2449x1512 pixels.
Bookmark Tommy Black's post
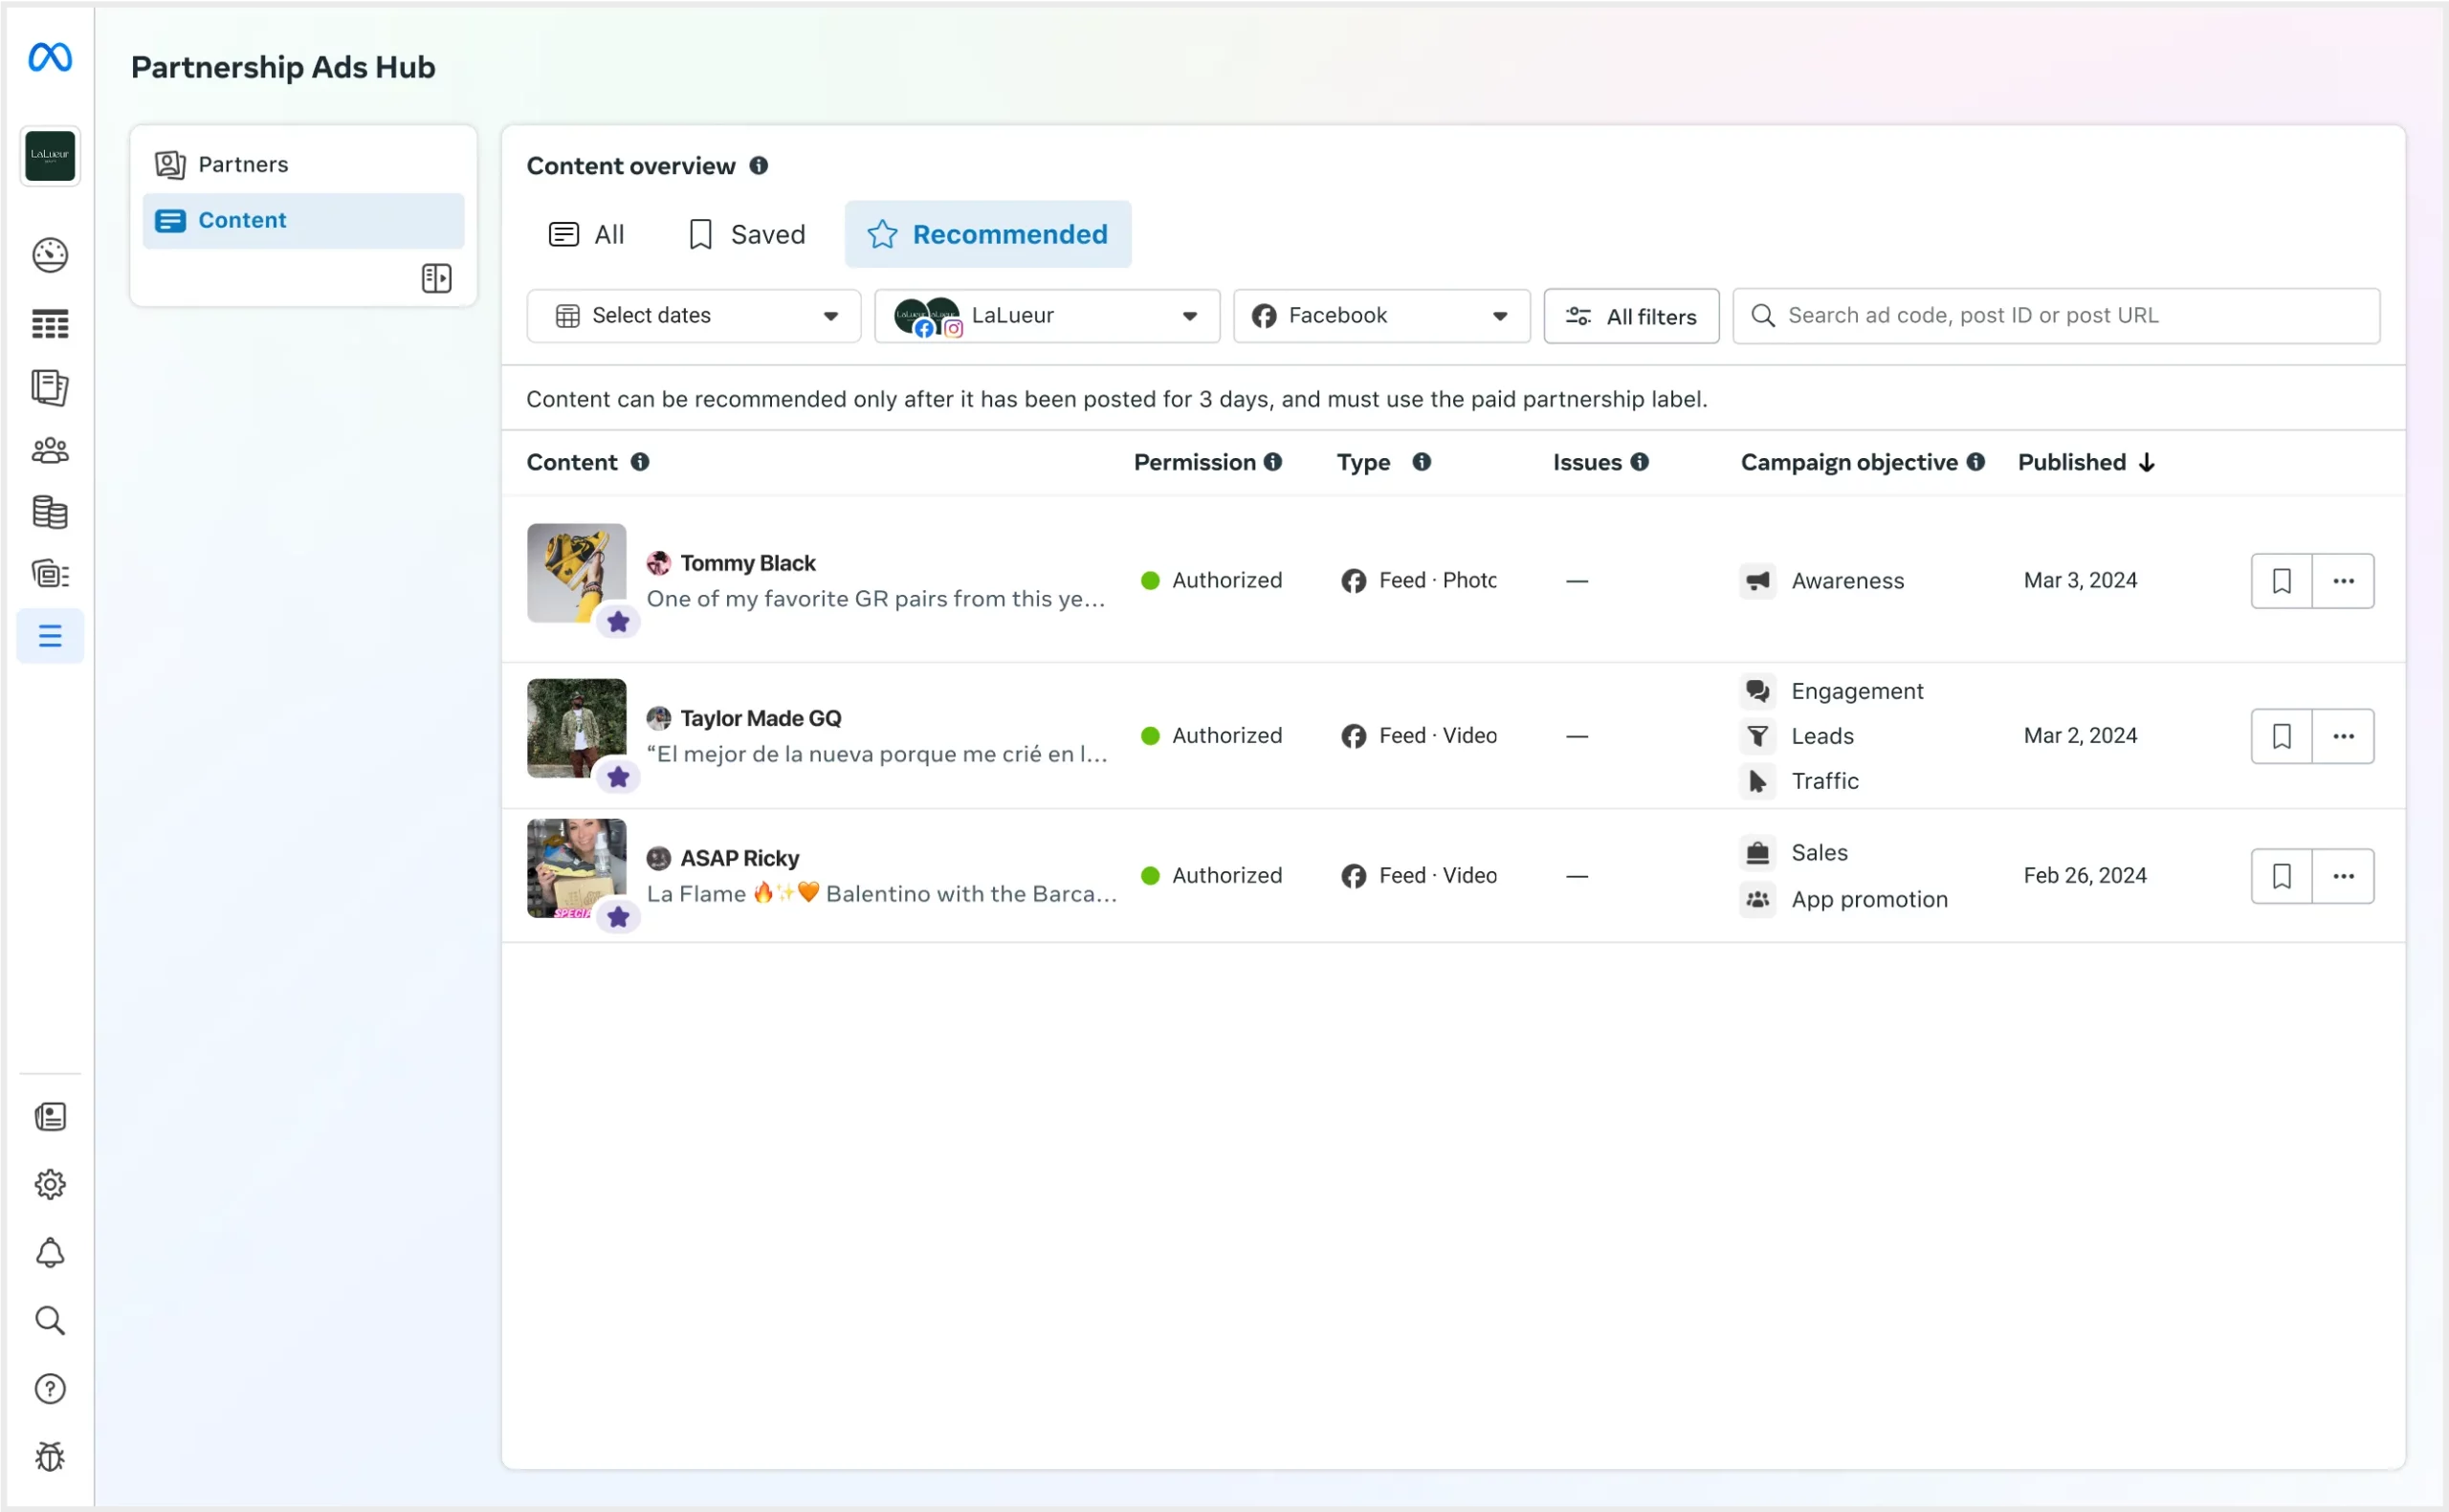tap(2281, 580)
